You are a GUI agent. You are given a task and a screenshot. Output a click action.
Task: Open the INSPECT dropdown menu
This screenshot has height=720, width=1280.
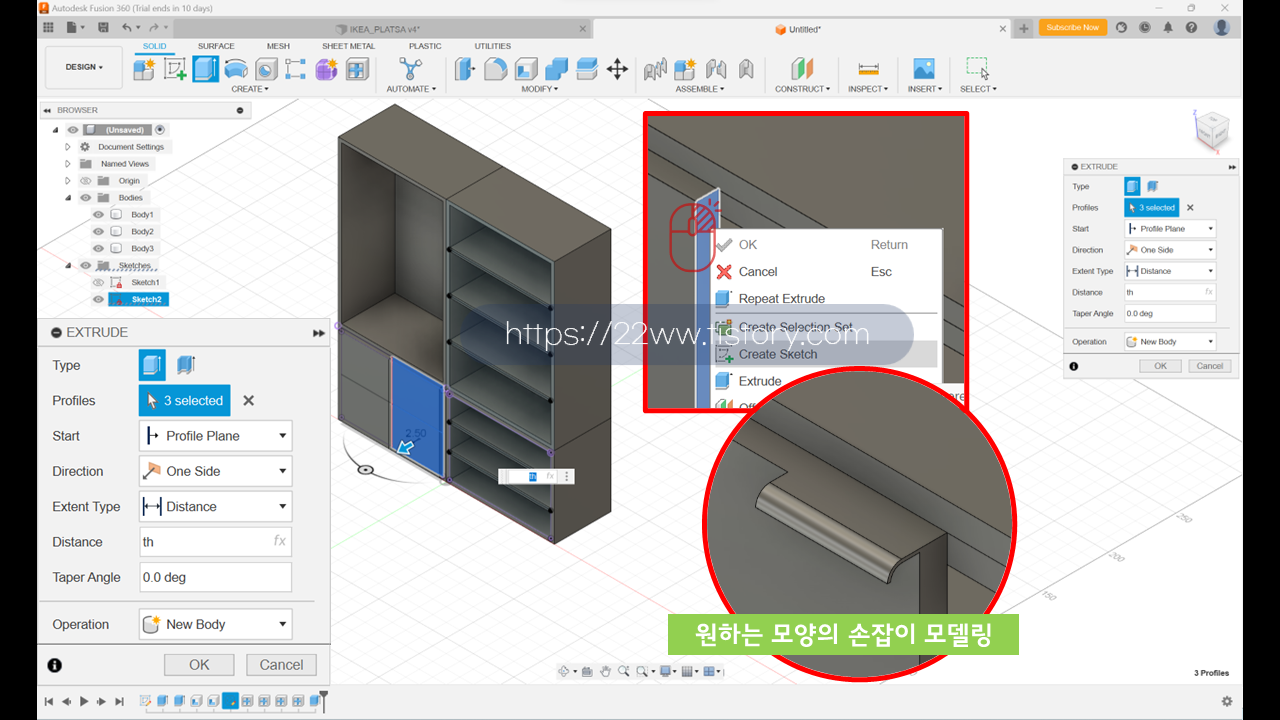coord(867,89)
